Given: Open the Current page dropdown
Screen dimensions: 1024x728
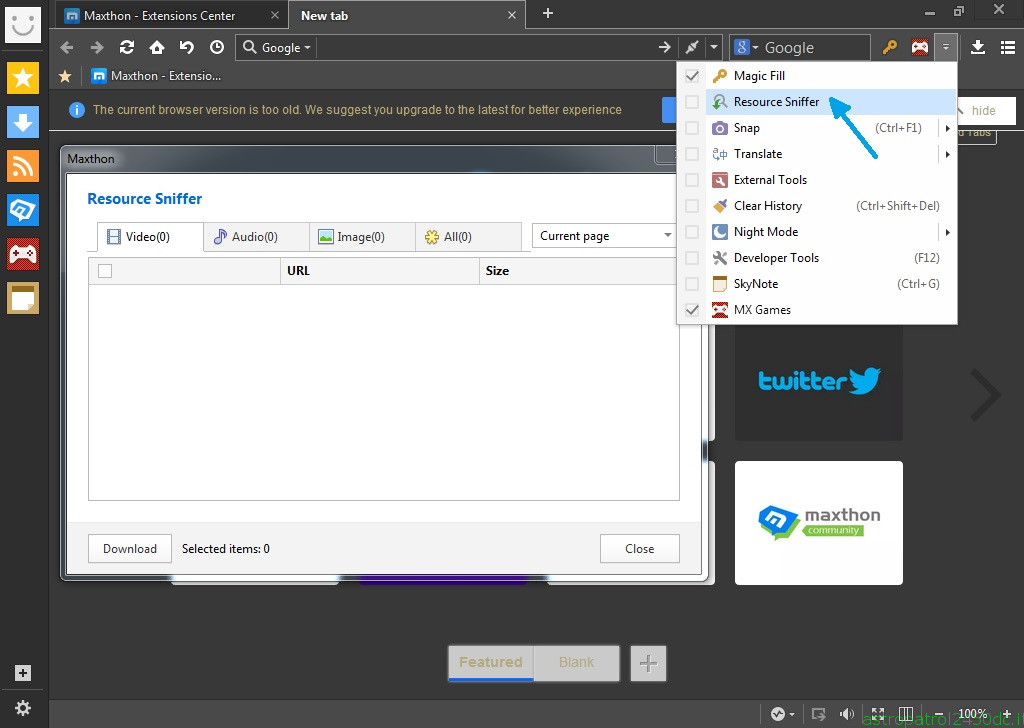Looking at the screenshot, I should (x=603, y=236).
